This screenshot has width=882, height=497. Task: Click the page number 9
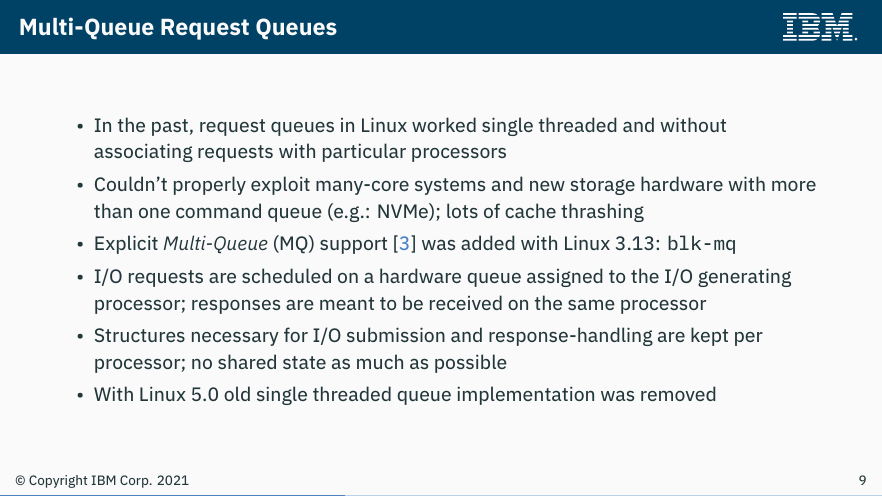(862, 480)
